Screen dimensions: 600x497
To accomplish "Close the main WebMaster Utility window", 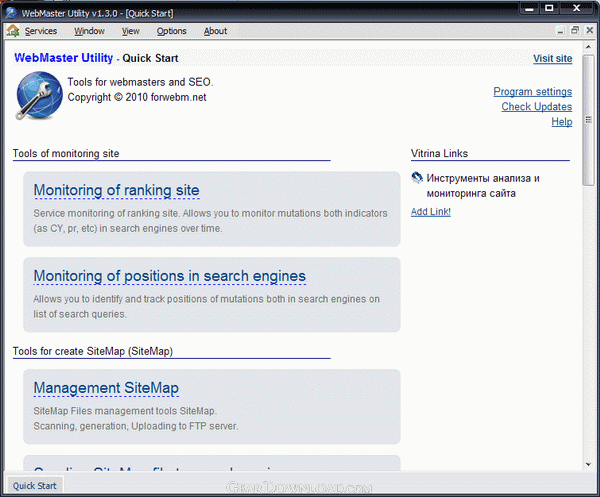I will pos(577,8).
